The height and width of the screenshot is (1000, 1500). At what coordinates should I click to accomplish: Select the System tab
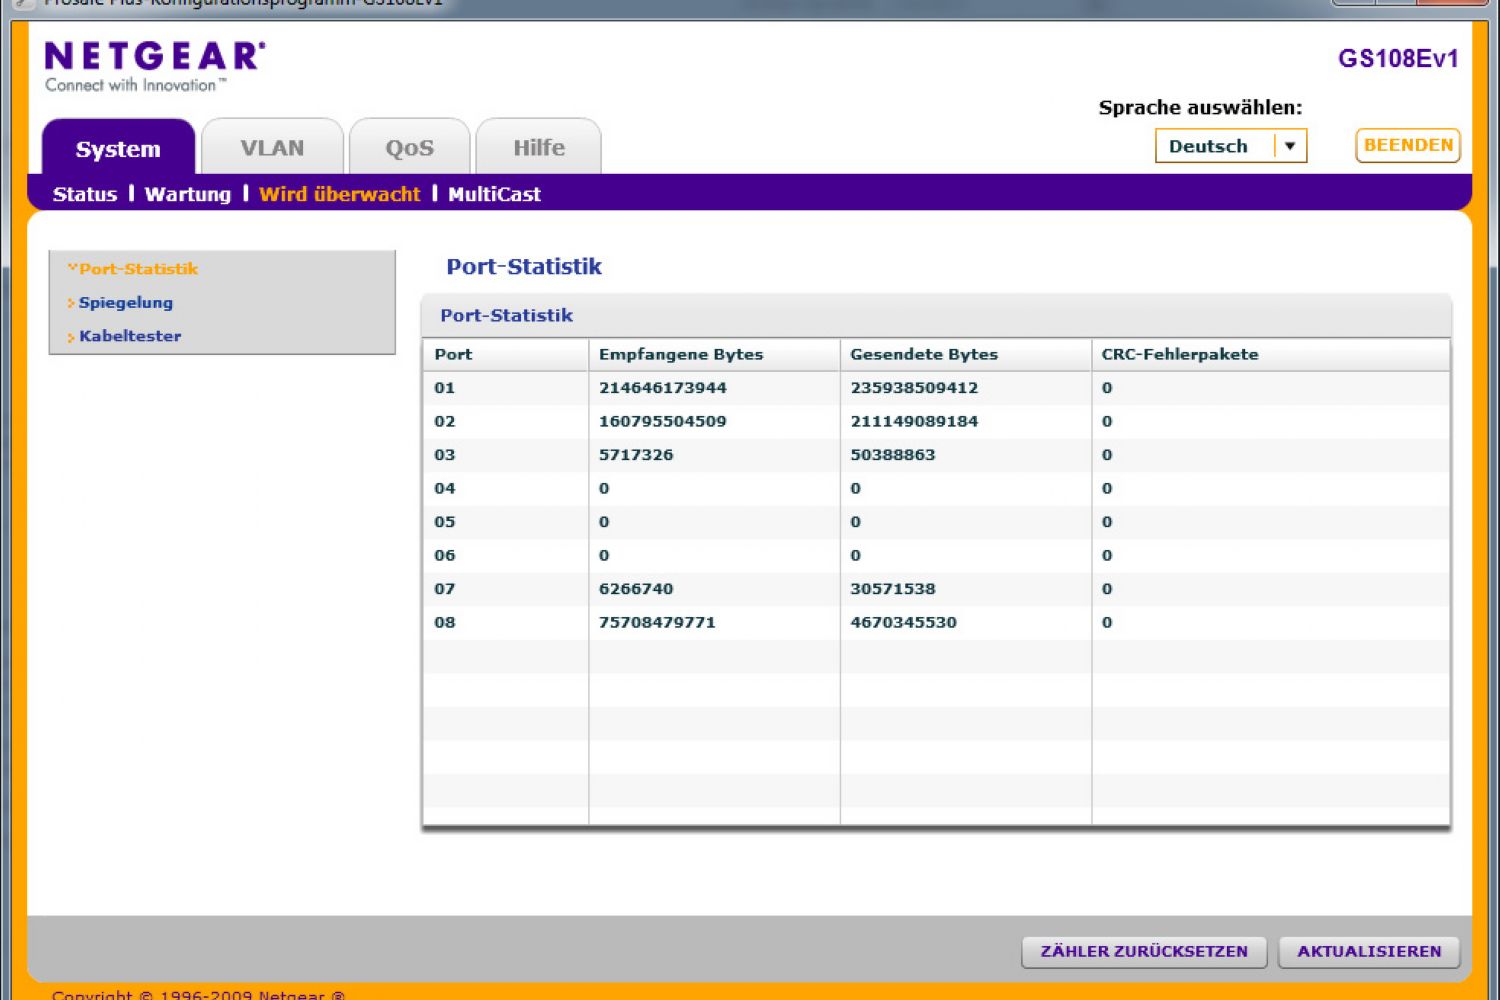[x=118, y=149]
